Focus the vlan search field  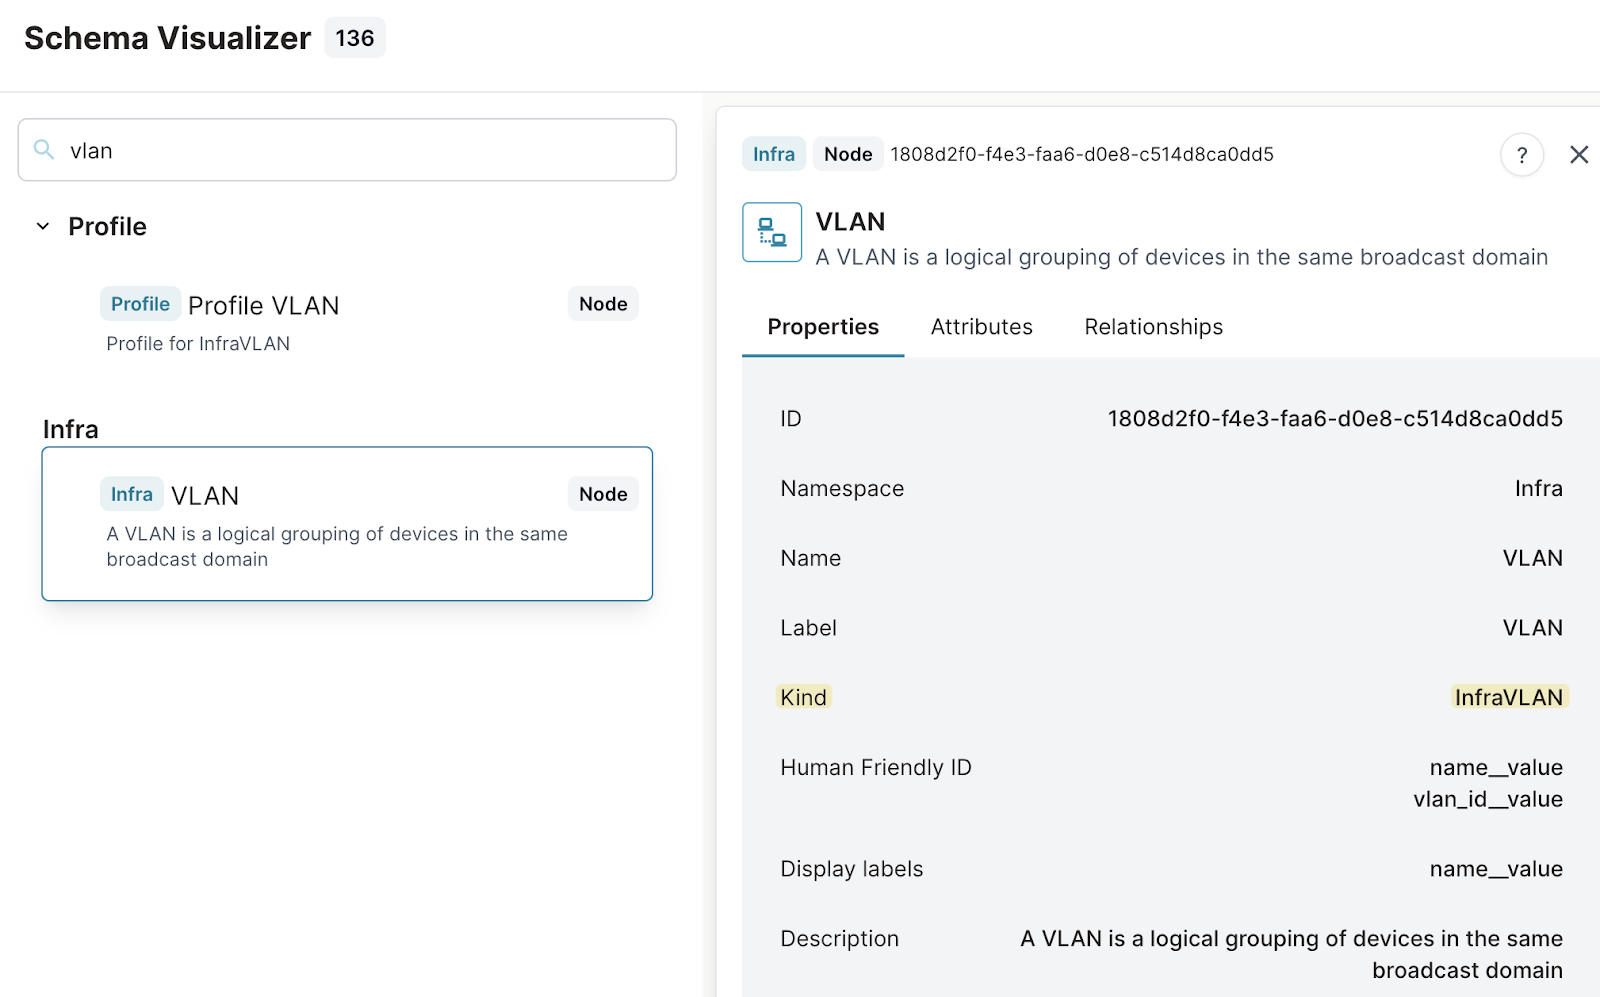pyautogui.click(x=347, y=150)
